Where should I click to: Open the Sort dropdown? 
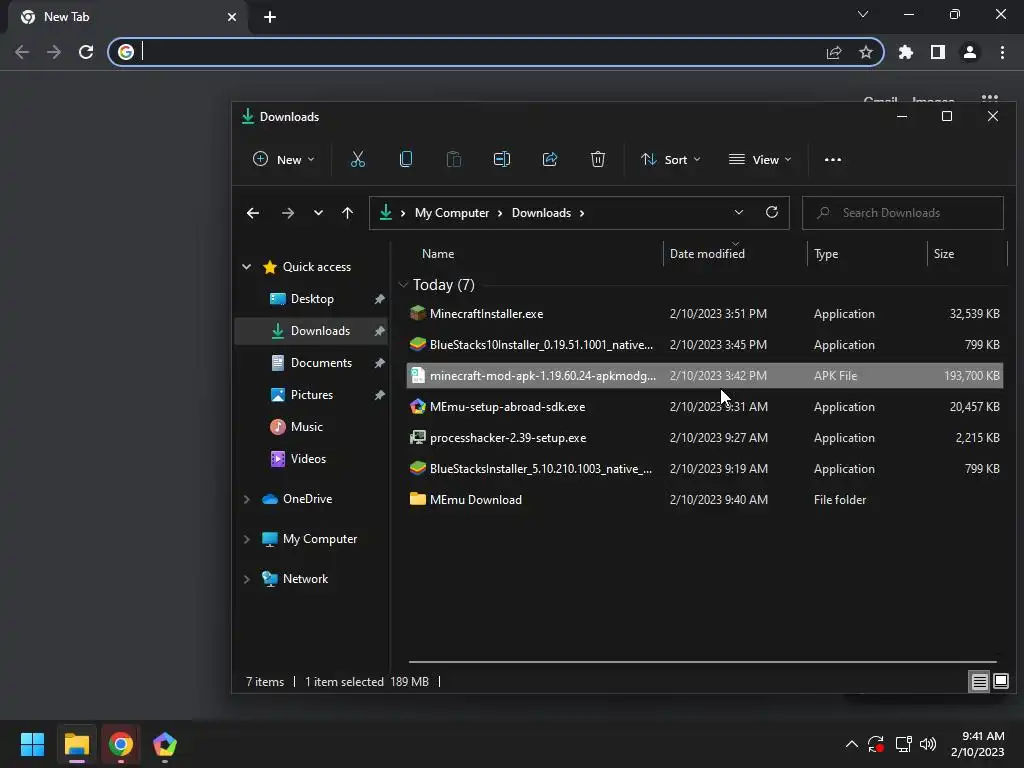(x=671, y=159)
